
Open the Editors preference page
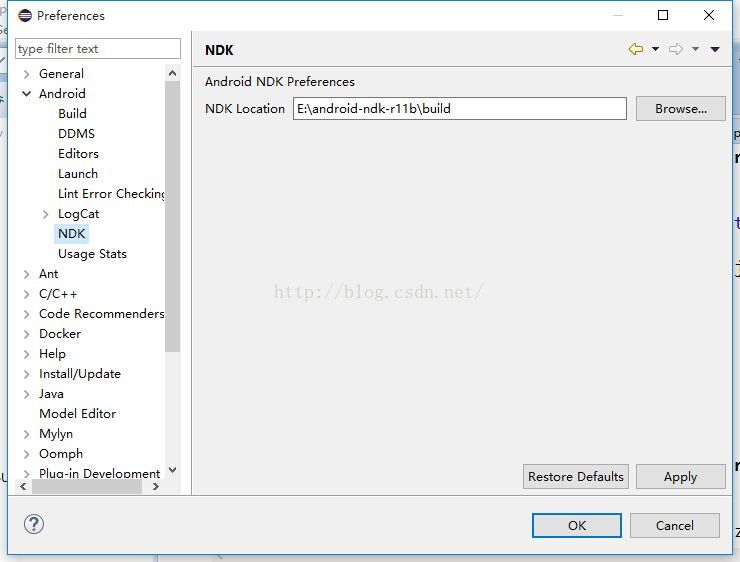point(78,154)
